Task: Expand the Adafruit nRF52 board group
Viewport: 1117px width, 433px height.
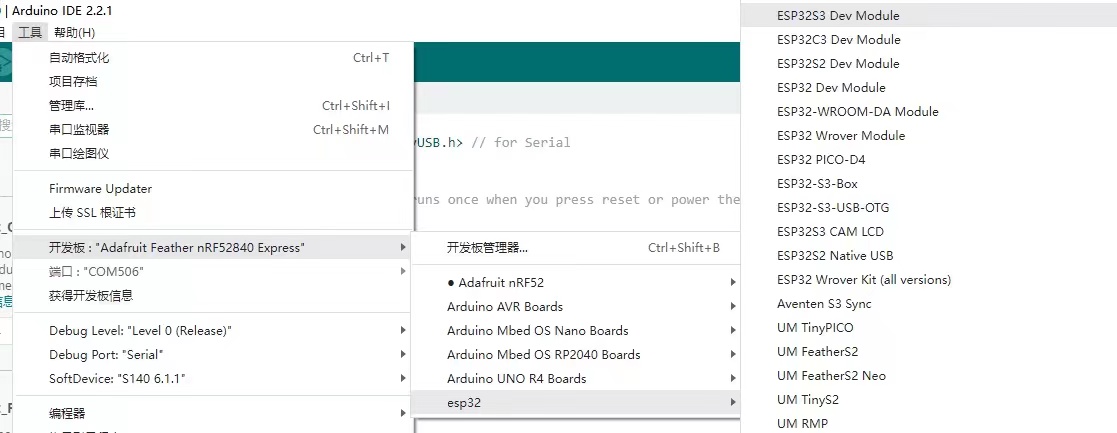Action: pos(576,283)
